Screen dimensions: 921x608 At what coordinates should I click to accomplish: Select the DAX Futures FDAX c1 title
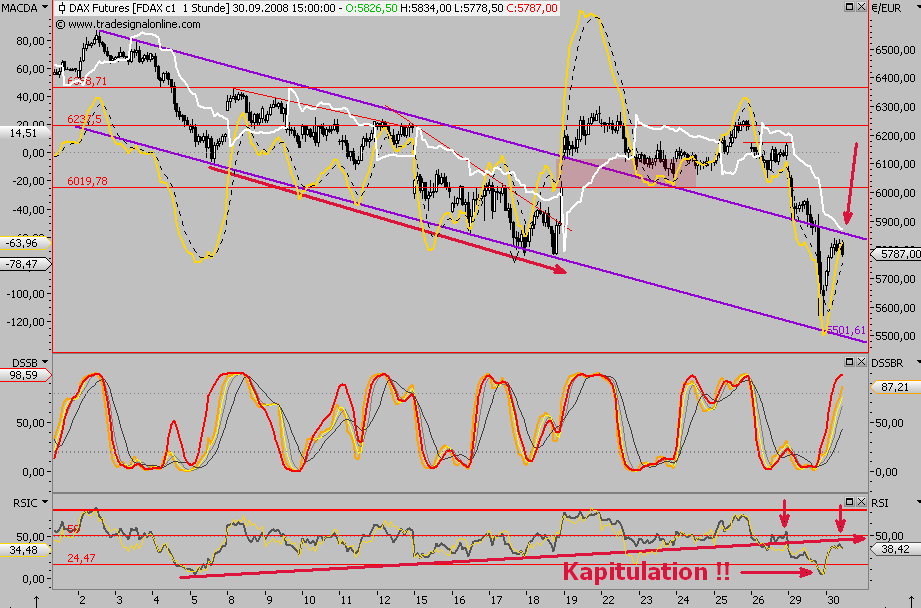149,8
